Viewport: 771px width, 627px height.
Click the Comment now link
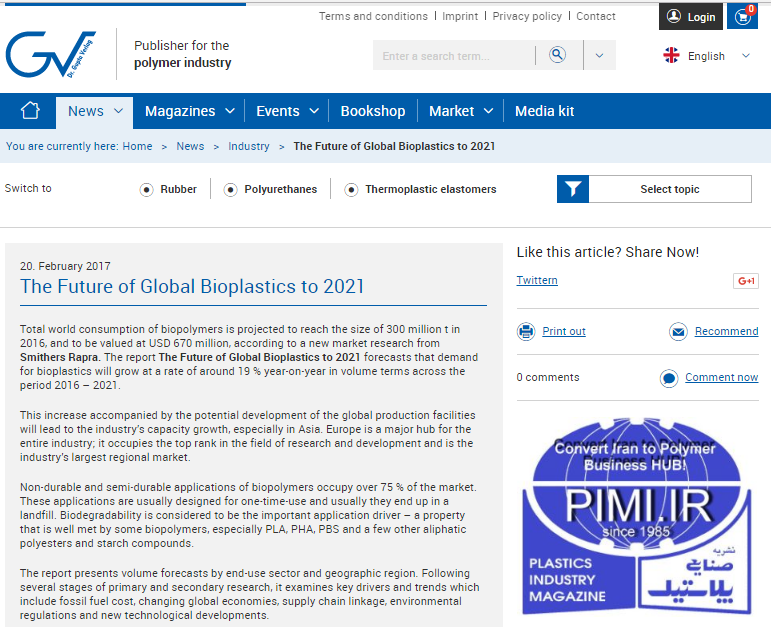tap(722, 377)
